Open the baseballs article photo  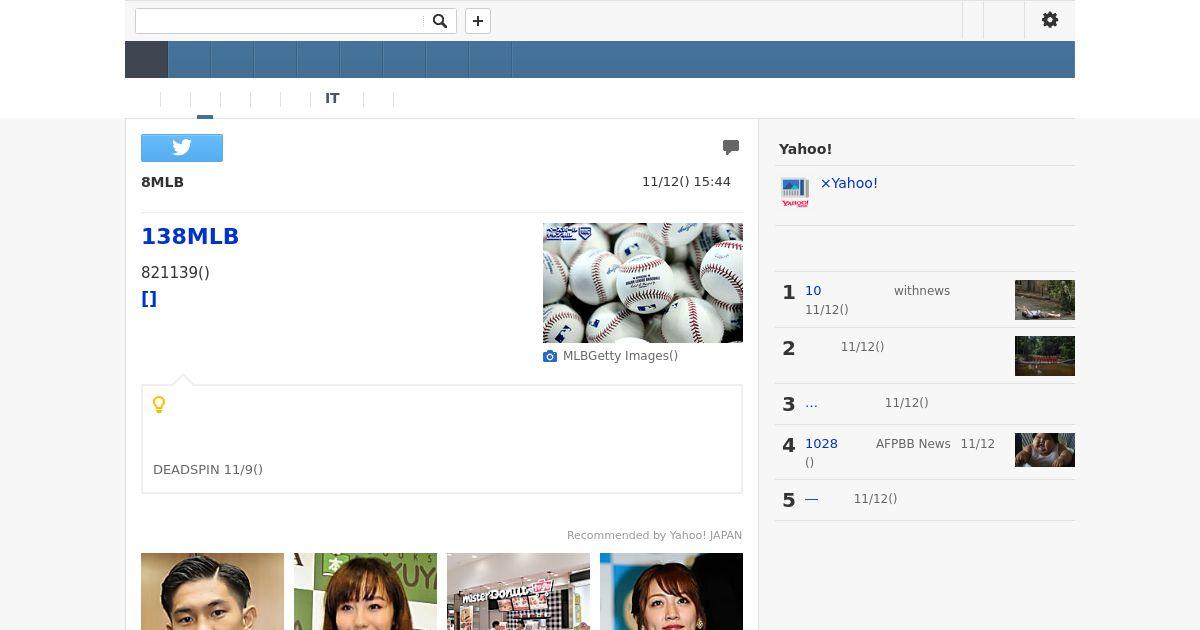tap(643, 283)
